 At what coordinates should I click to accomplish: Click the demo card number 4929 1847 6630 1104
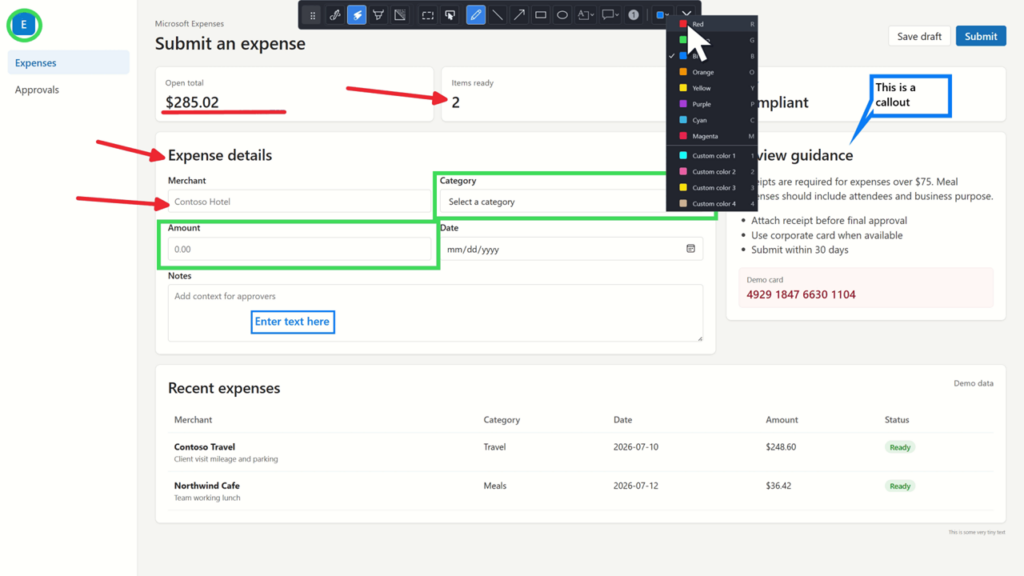[x=801, y=295]
